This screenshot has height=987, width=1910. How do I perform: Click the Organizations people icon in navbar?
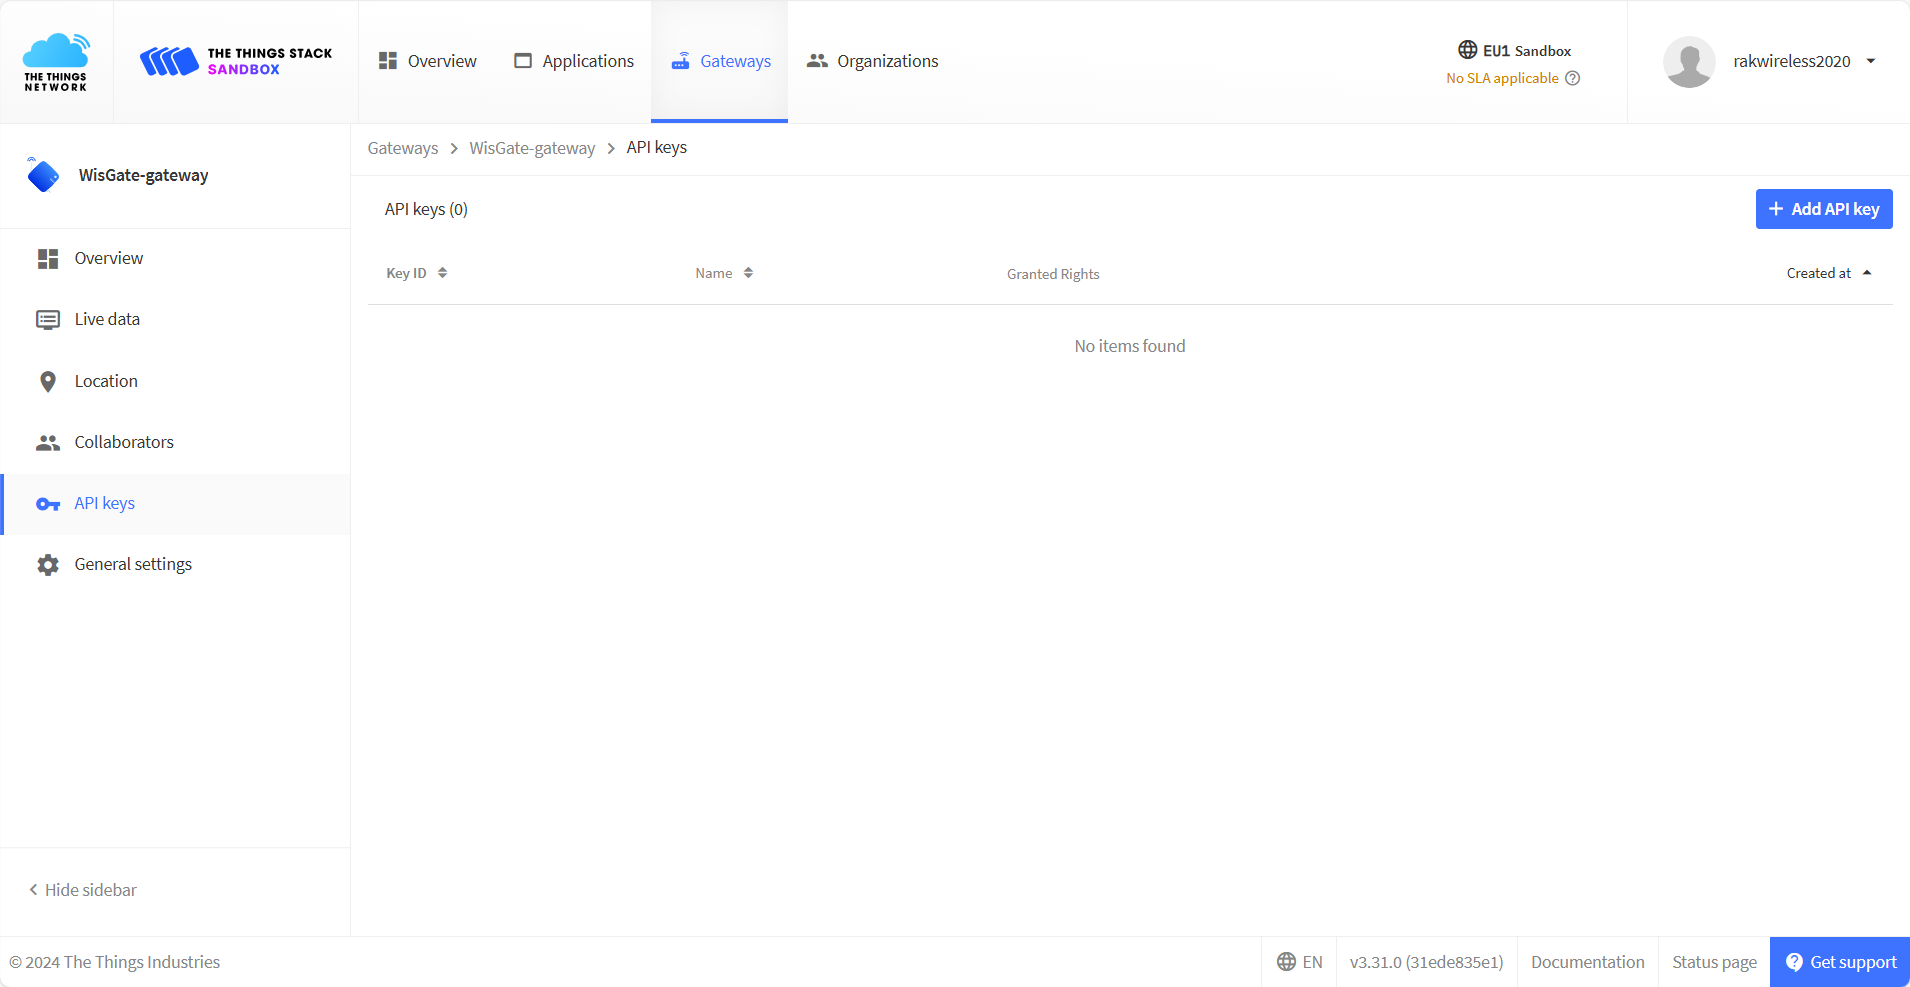[x=817, y=61]
